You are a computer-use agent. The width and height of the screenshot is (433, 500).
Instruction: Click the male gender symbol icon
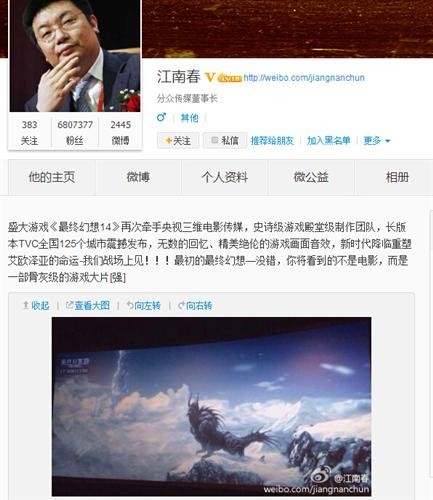pyautogui.click(x=161, y=117)
